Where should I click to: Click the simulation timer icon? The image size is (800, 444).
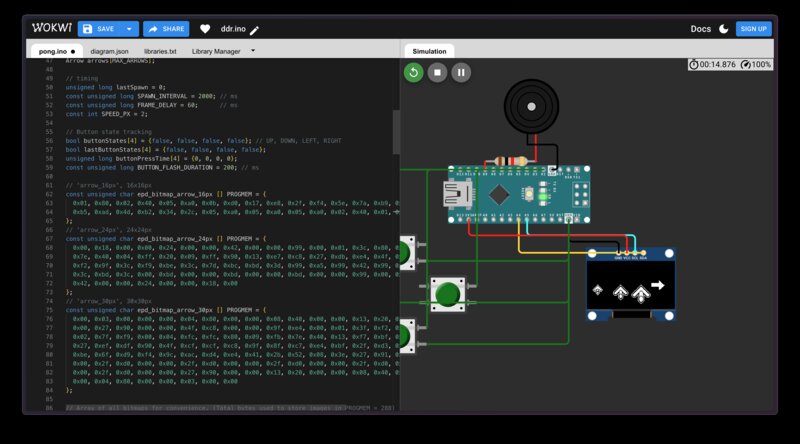click(694, 64)
